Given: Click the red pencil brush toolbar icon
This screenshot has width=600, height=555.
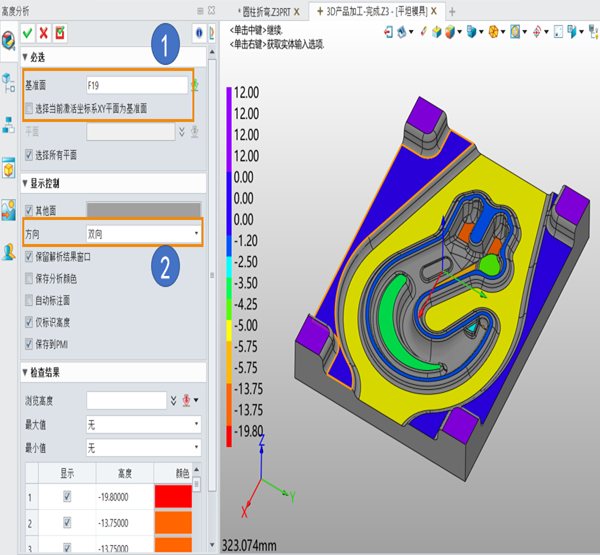Looking at the screenshot, I should coord(423,32).
